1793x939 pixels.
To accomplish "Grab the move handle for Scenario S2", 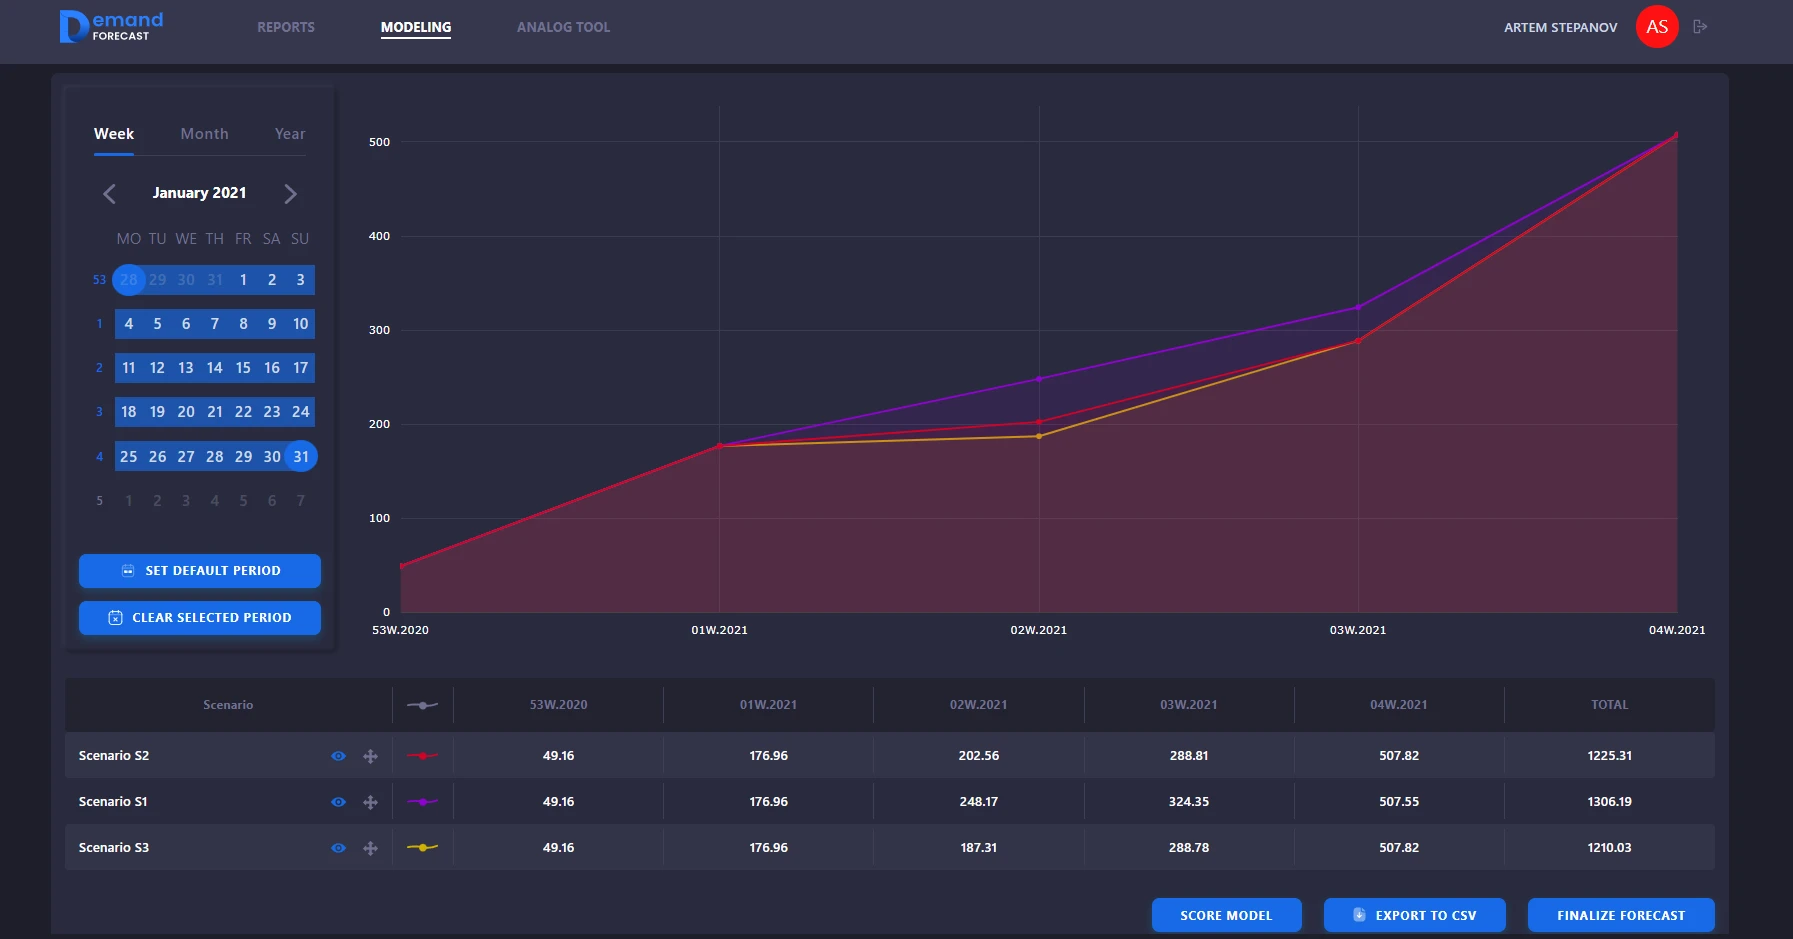I will 370,756.
